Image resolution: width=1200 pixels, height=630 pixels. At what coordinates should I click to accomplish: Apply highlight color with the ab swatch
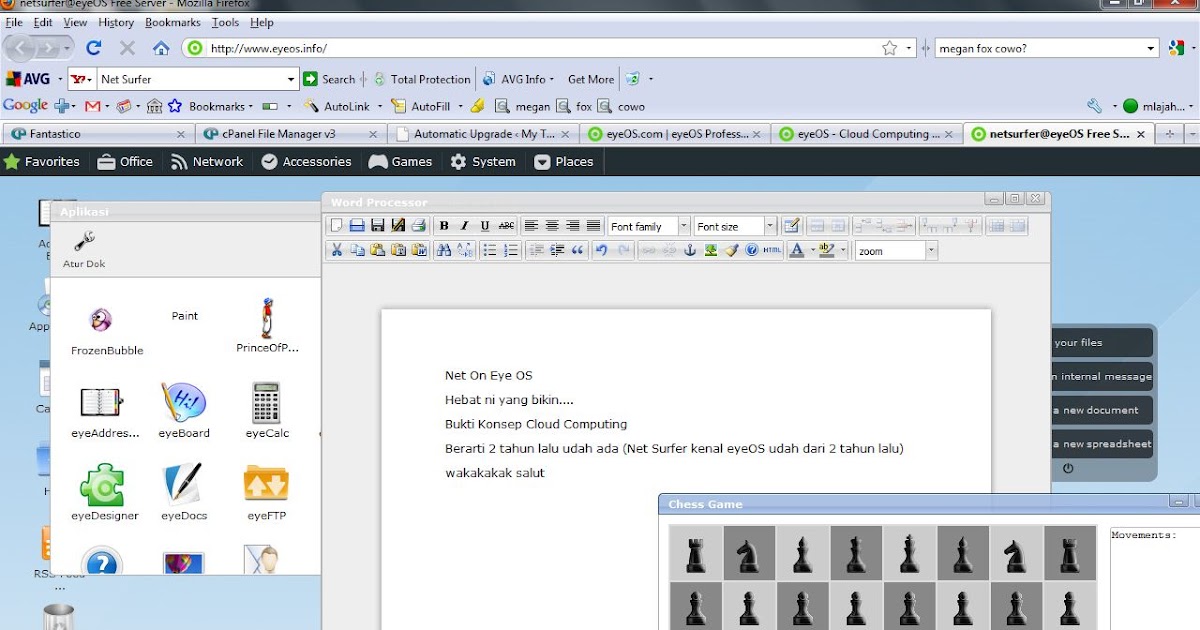(x=827, y=250)
